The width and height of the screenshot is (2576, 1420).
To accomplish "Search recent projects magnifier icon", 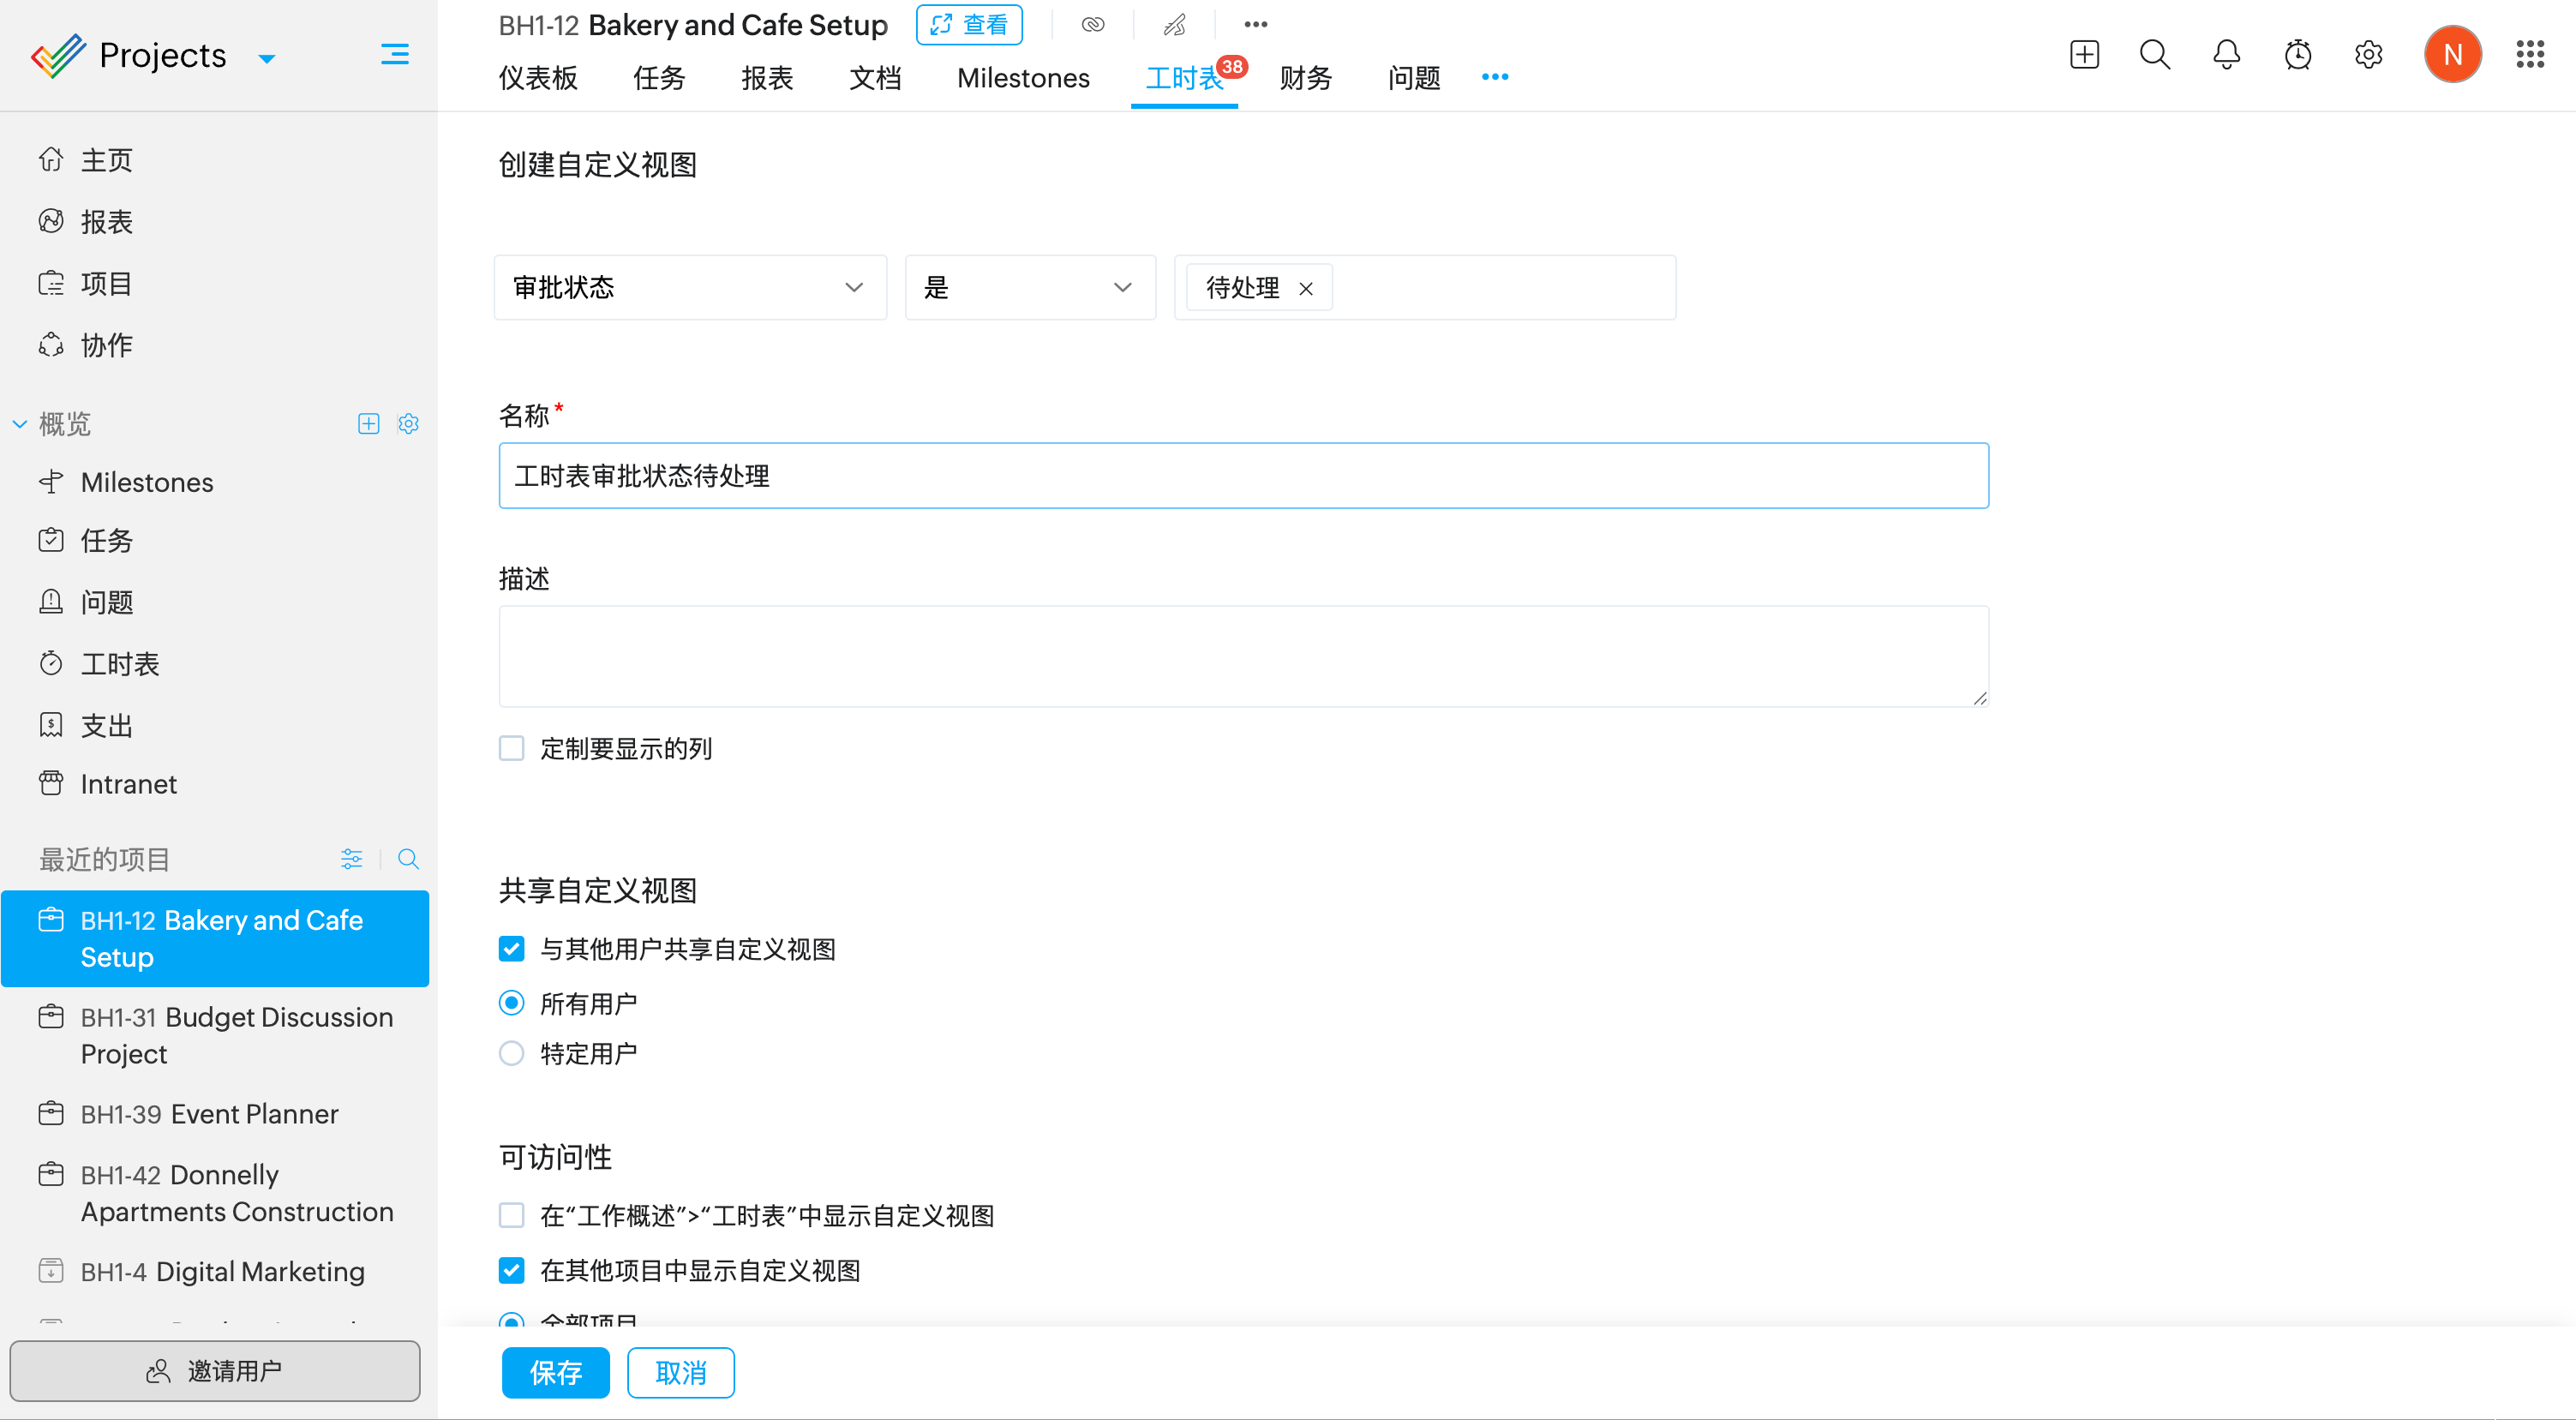I will (408, 859).
